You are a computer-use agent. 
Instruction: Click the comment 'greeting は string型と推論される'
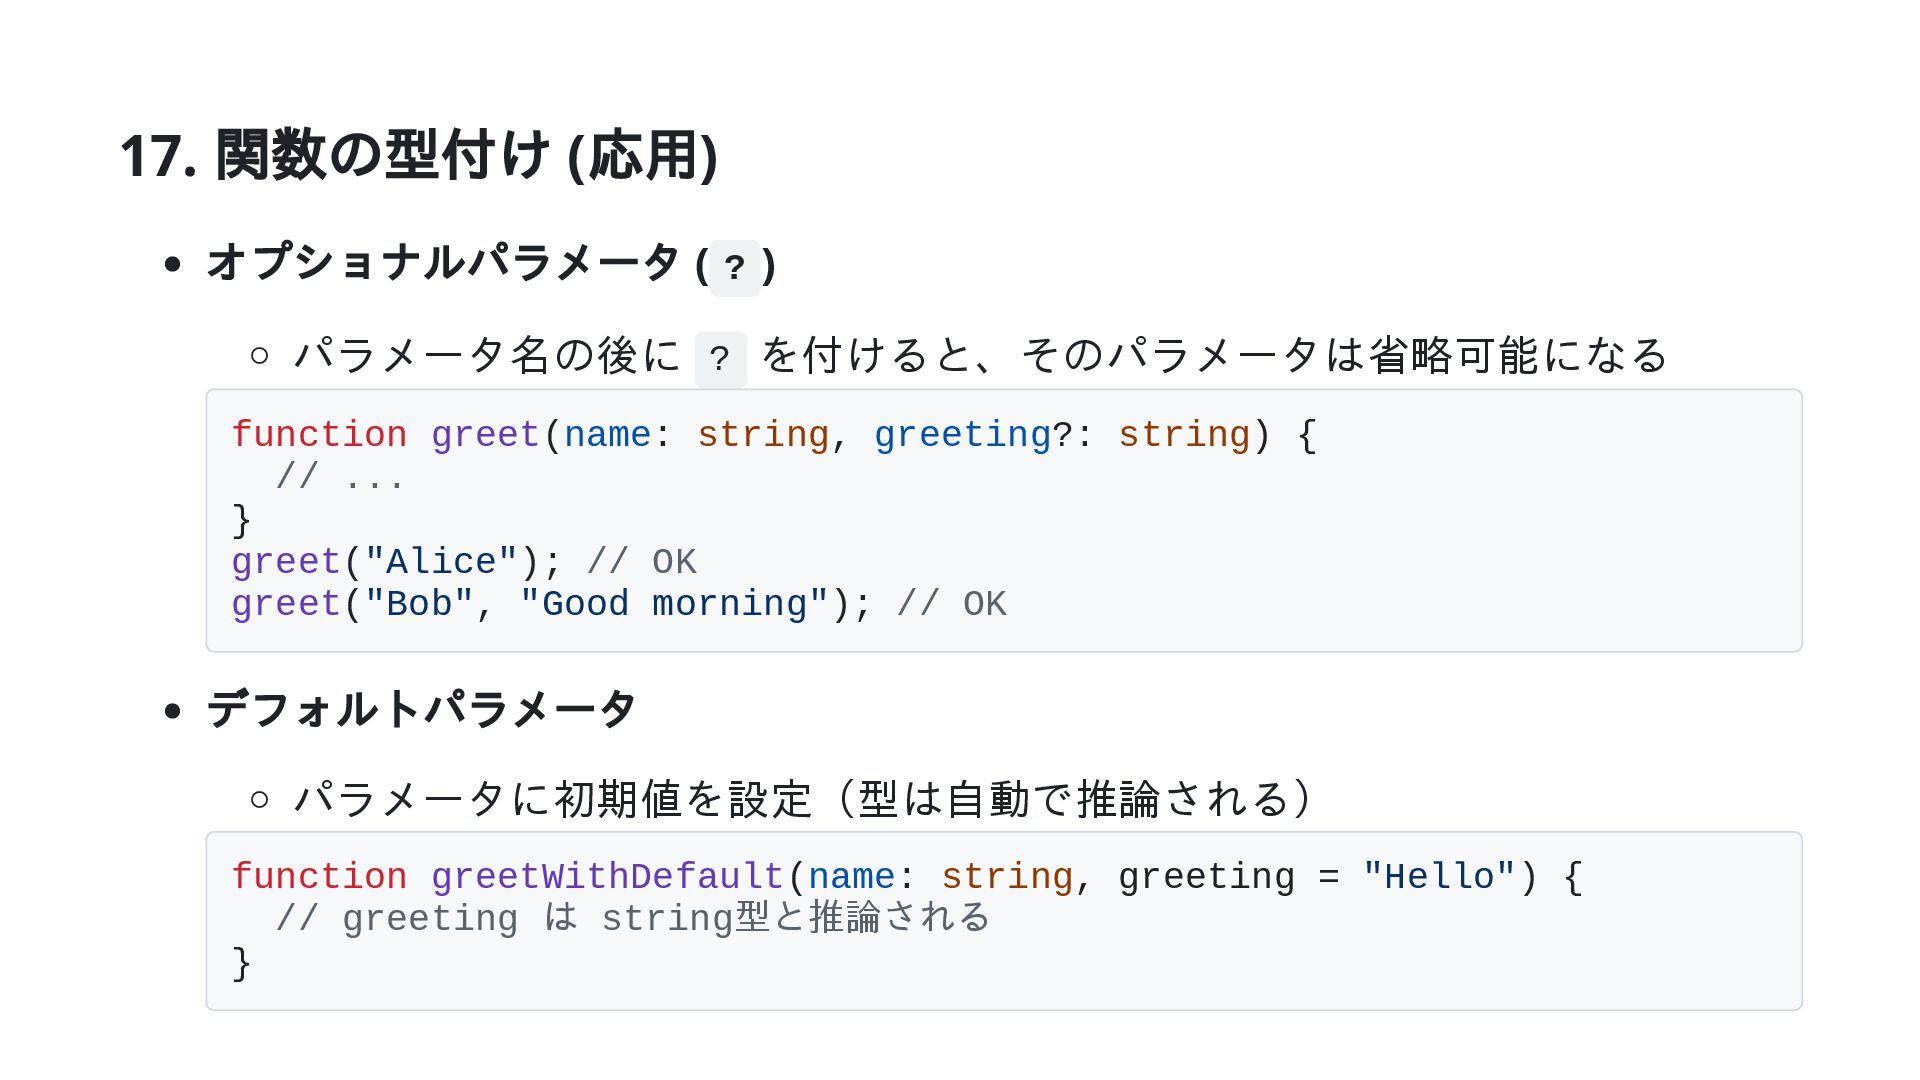click(632, 919)
